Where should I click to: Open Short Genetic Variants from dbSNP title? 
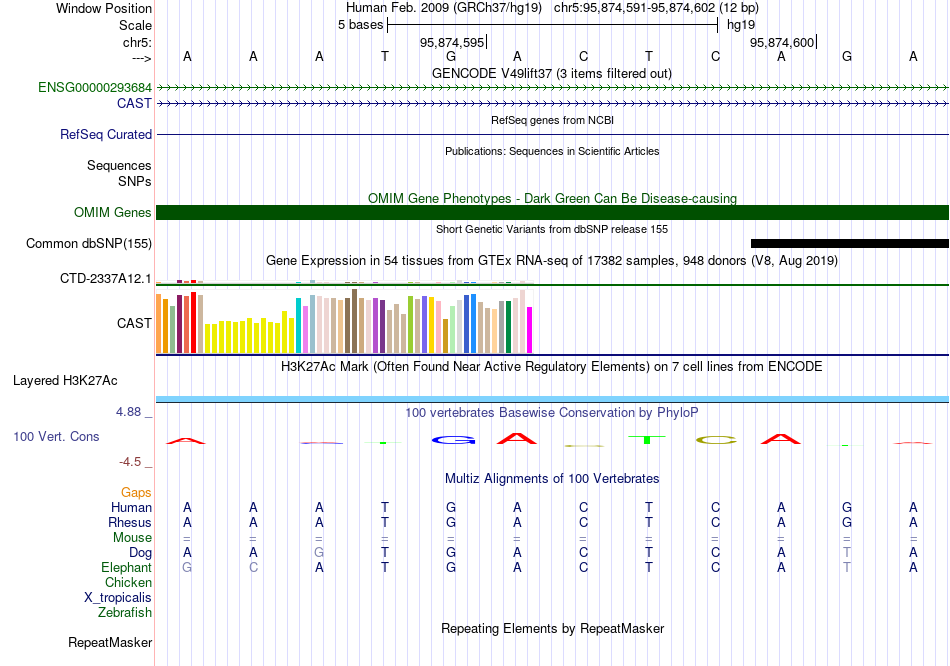[552, 229]
